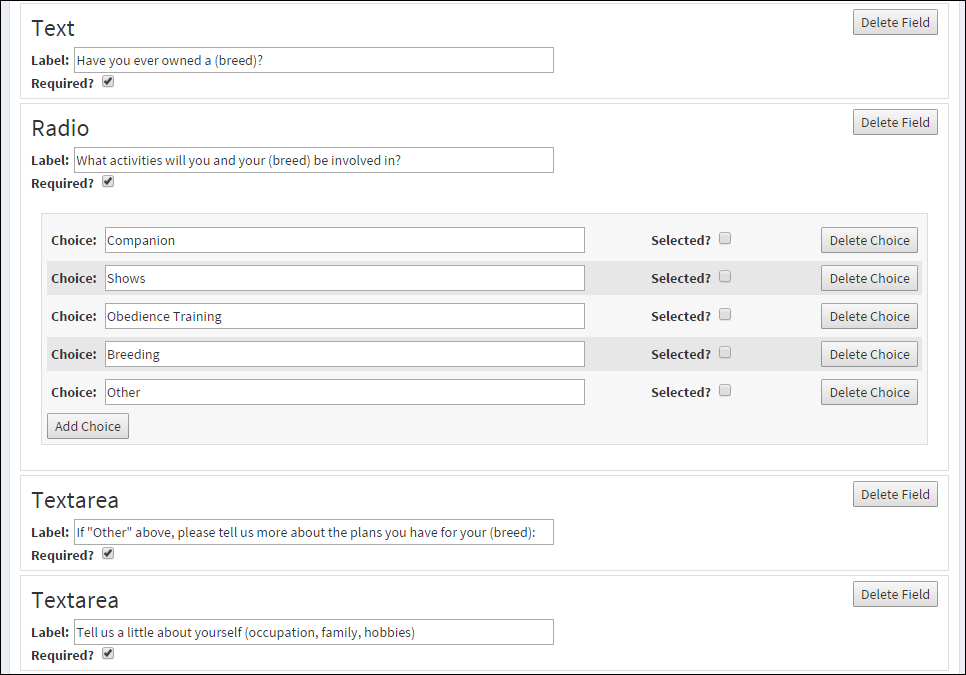
Task: Delete the Companion choice
Action: click(x=869, y=240)
